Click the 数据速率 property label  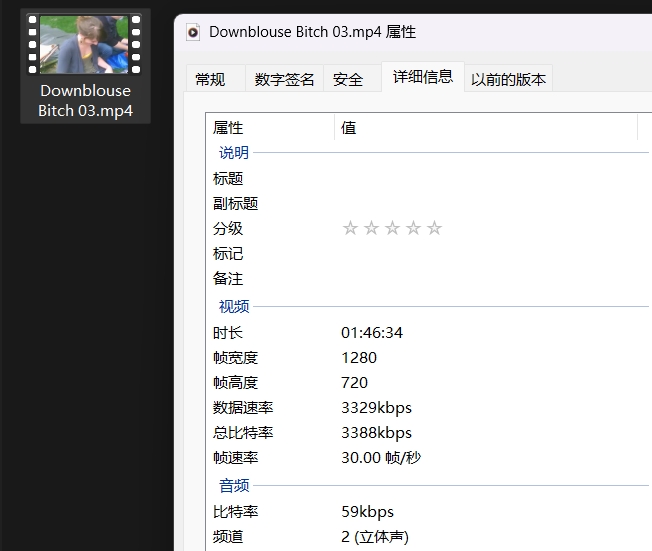(243, 408)
